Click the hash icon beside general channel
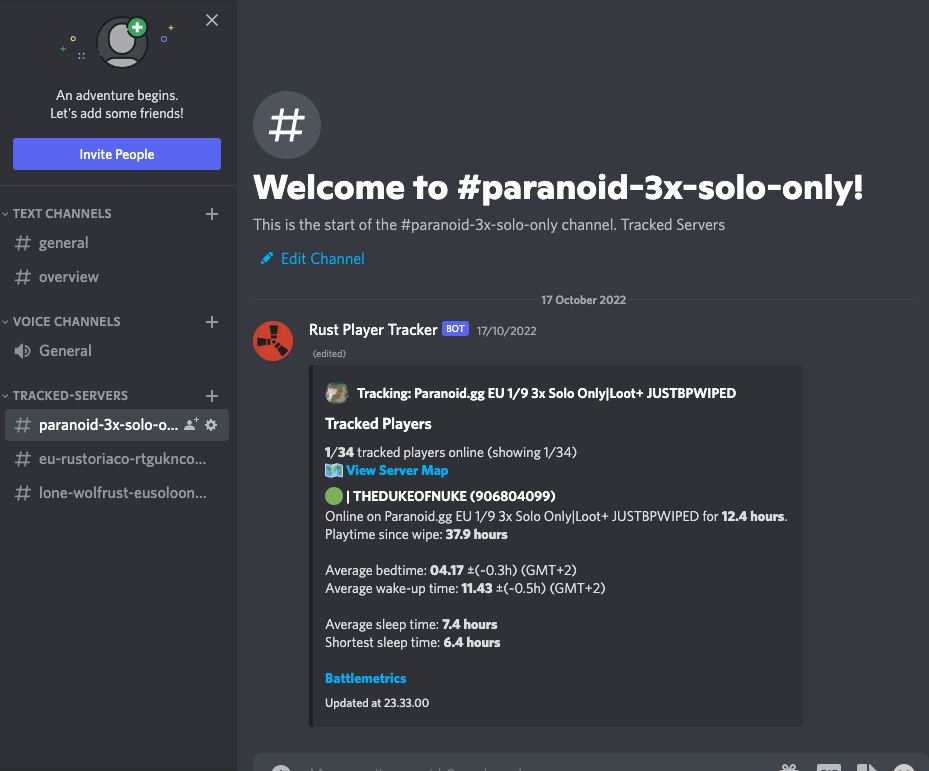 tap(23, 243)
